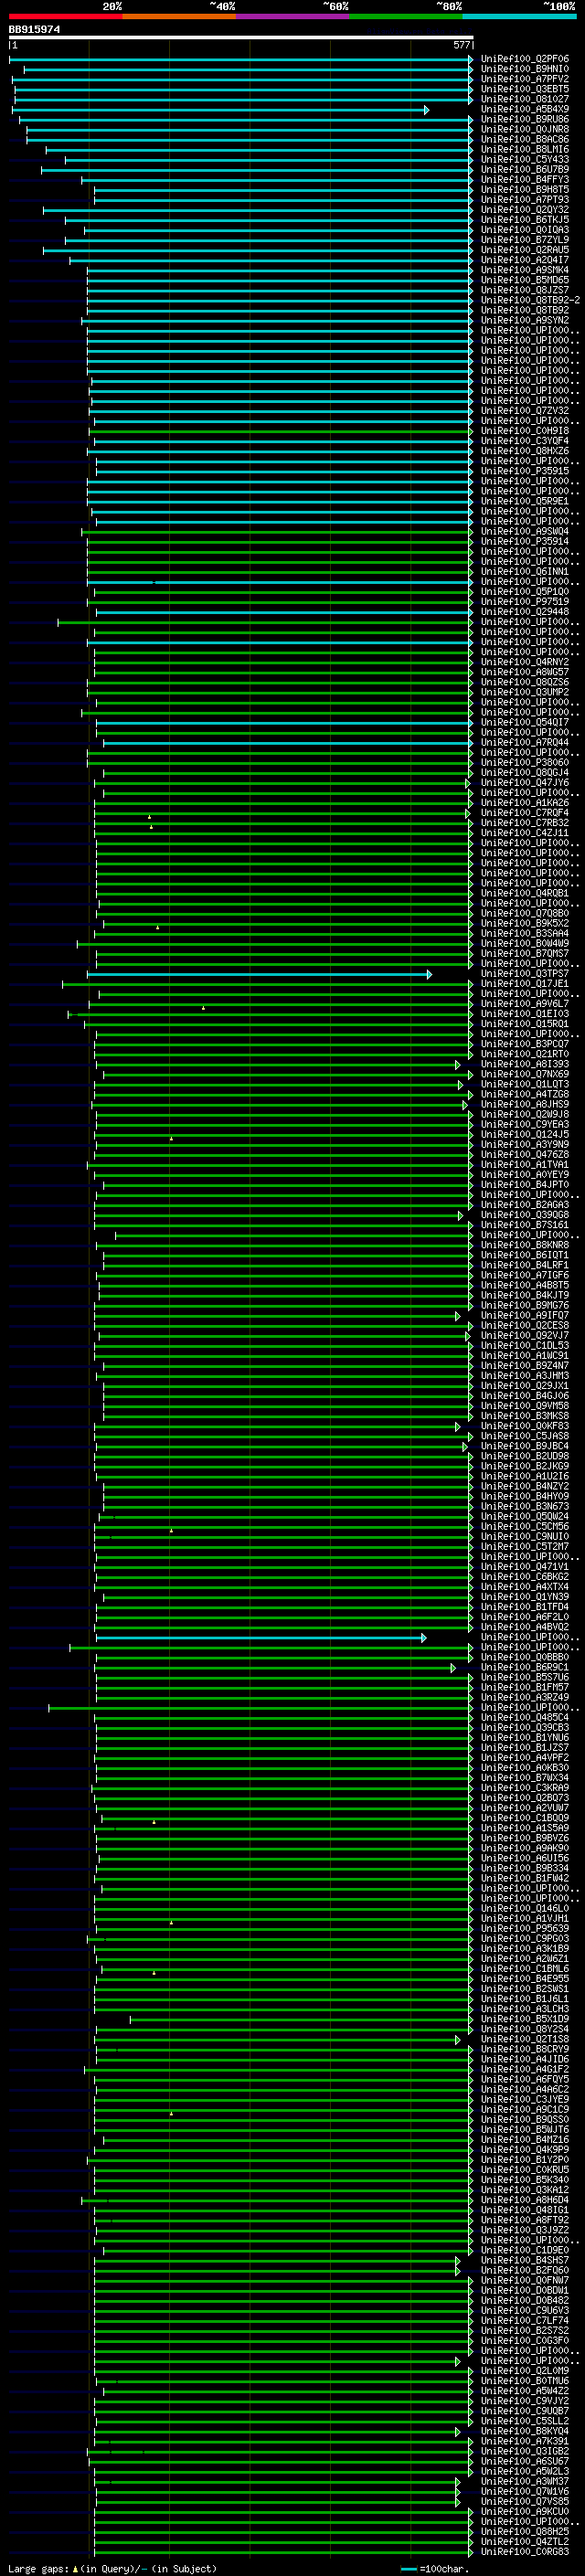Click the Large gaps legend text
The width and height of the screenshot is (585, 2576).
pos(112,2568)
